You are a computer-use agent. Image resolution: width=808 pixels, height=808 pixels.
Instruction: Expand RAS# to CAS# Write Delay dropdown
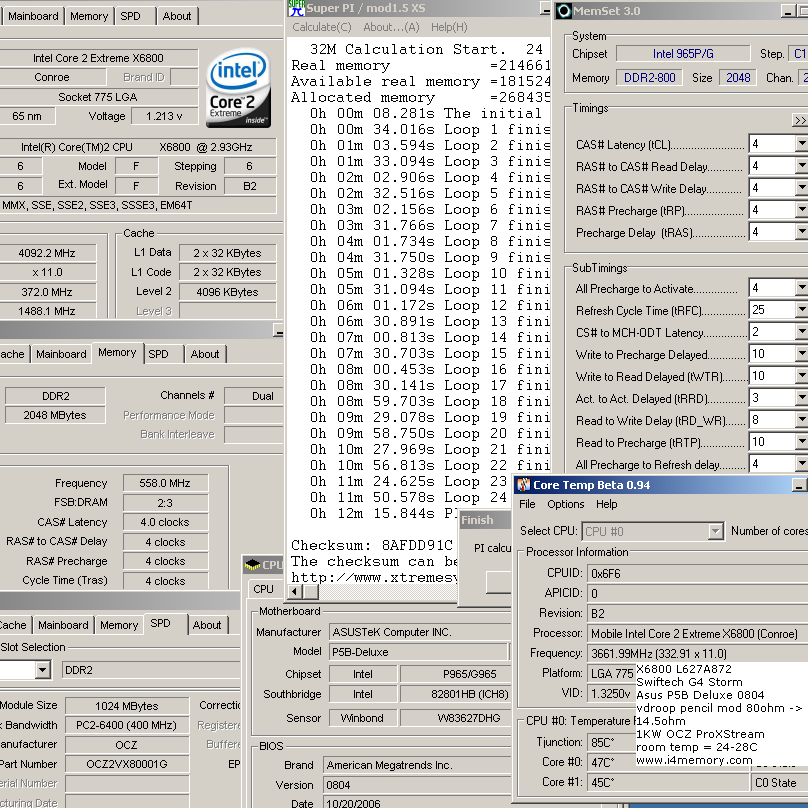[802, 188]
